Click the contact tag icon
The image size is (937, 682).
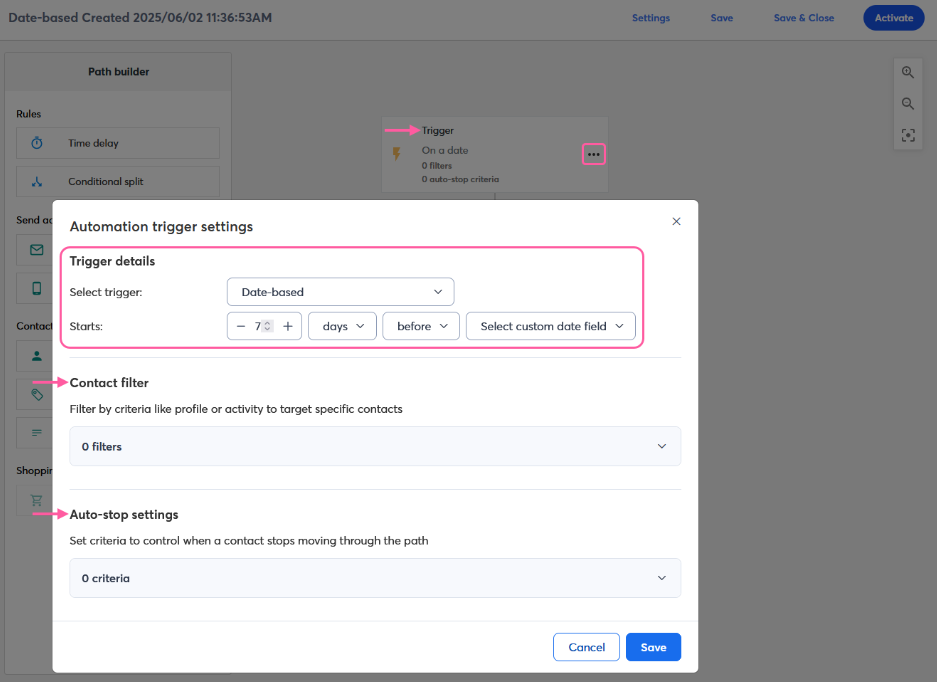(37, 394)
